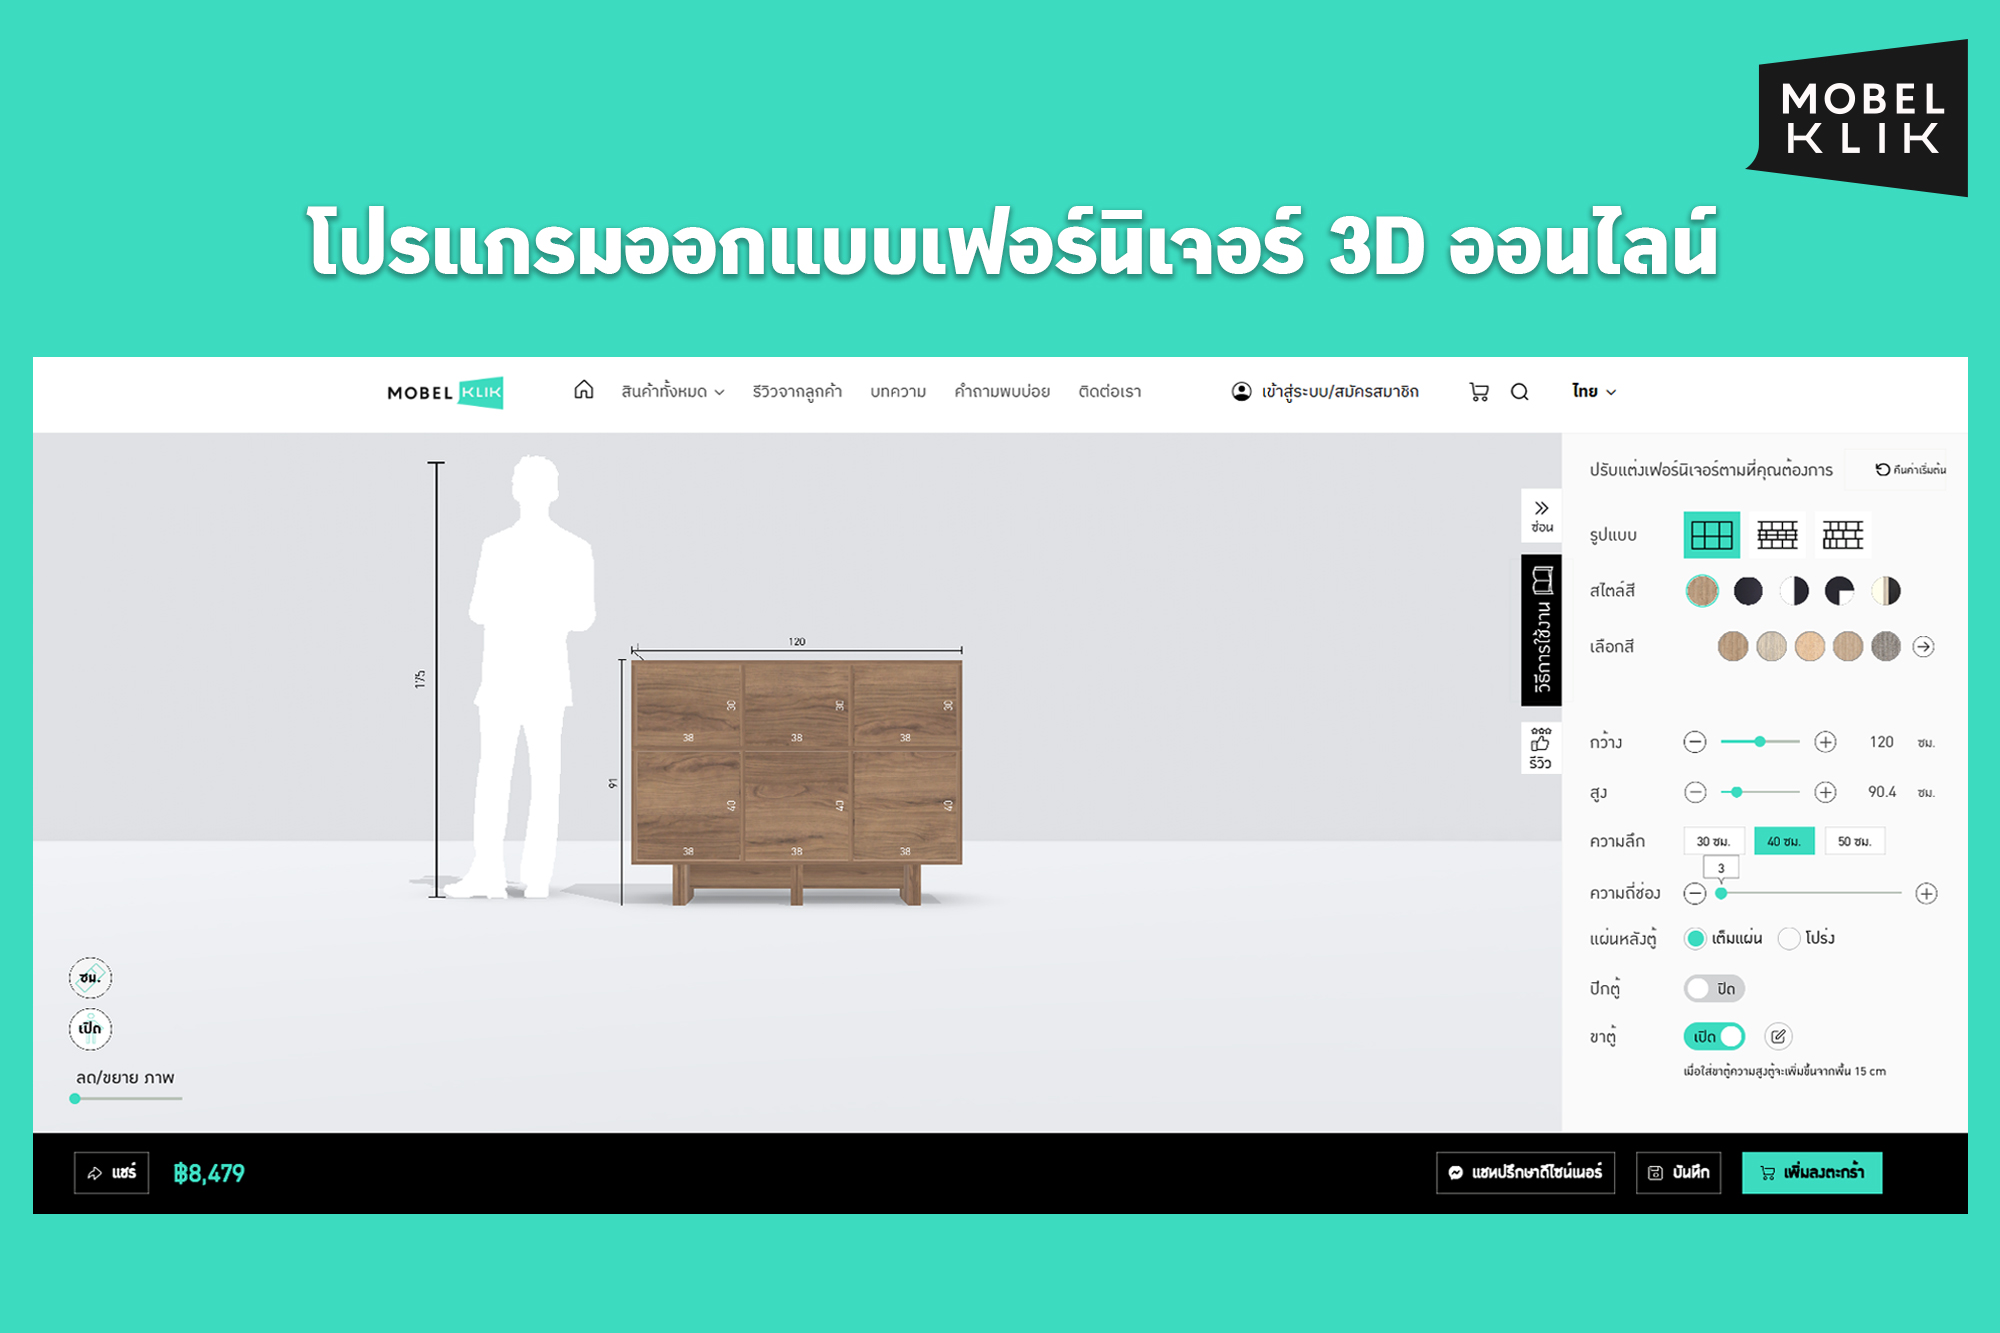Click the save design button
Screen dimensions: 2000x1333
1678,1172
